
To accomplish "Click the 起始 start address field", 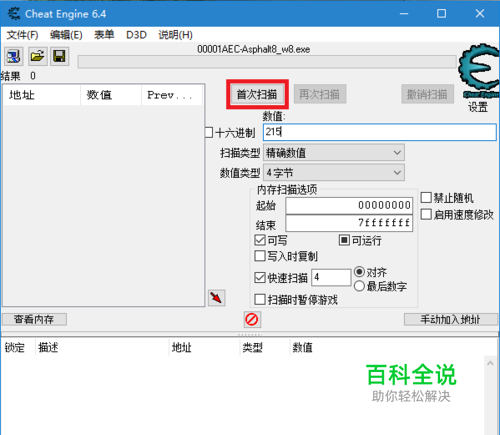I will (349, 205).
